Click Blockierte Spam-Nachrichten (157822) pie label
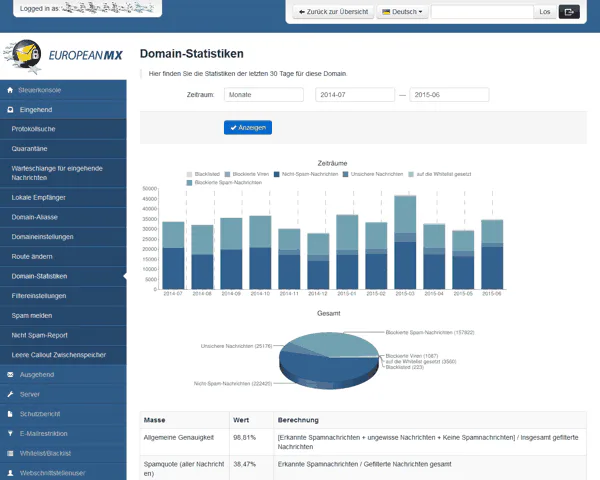The image size is (600, 480). 430,333
